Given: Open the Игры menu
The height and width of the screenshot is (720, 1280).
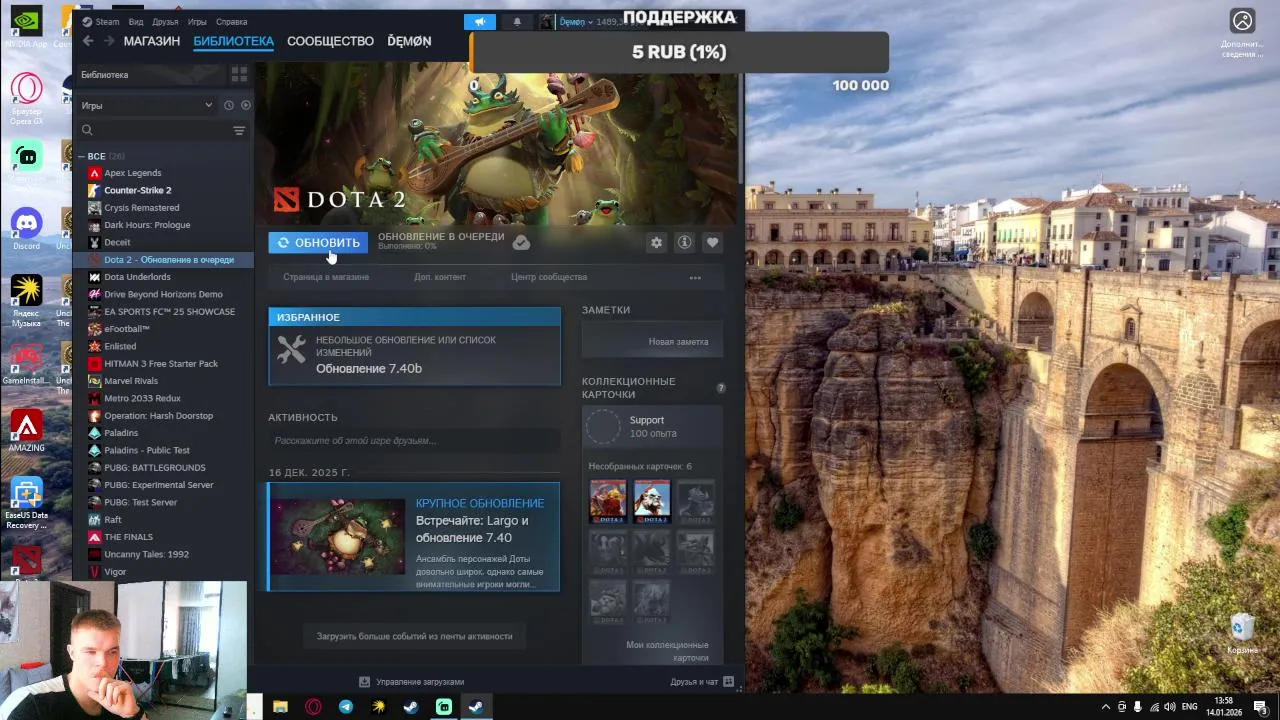Looking at the screenshot, I should click(x=197, y=21).
